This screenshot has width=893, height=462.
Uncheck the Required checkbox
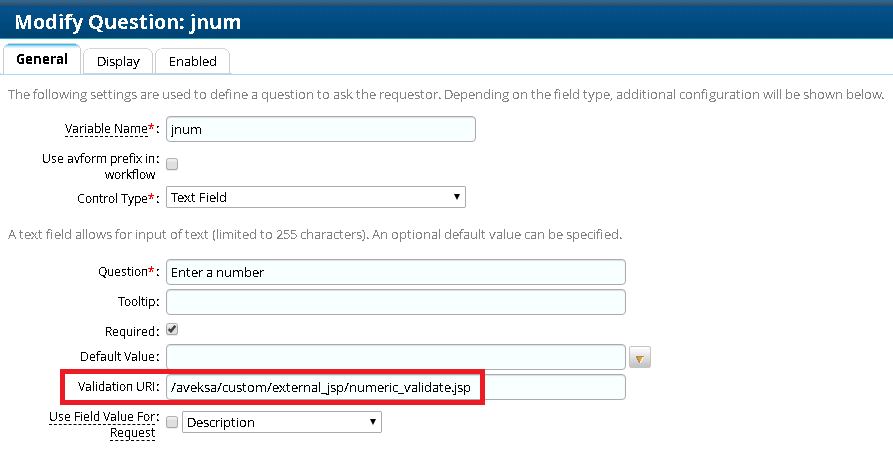click(172, 329)
